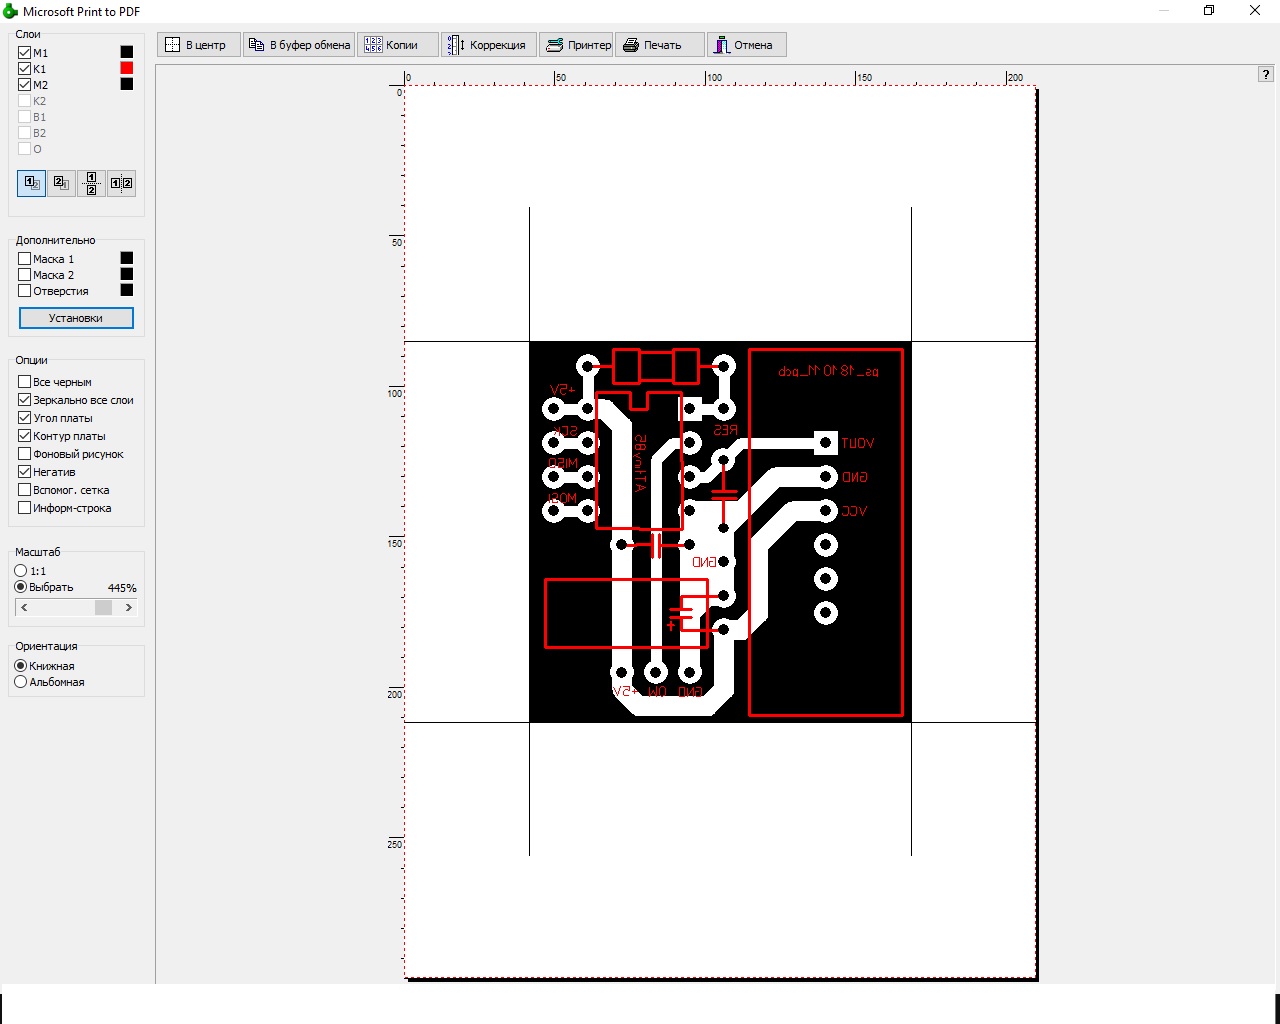Open the red K1 layer color swatch
This screenshot has width=1280, height=1024.
(x=127, y=68)
